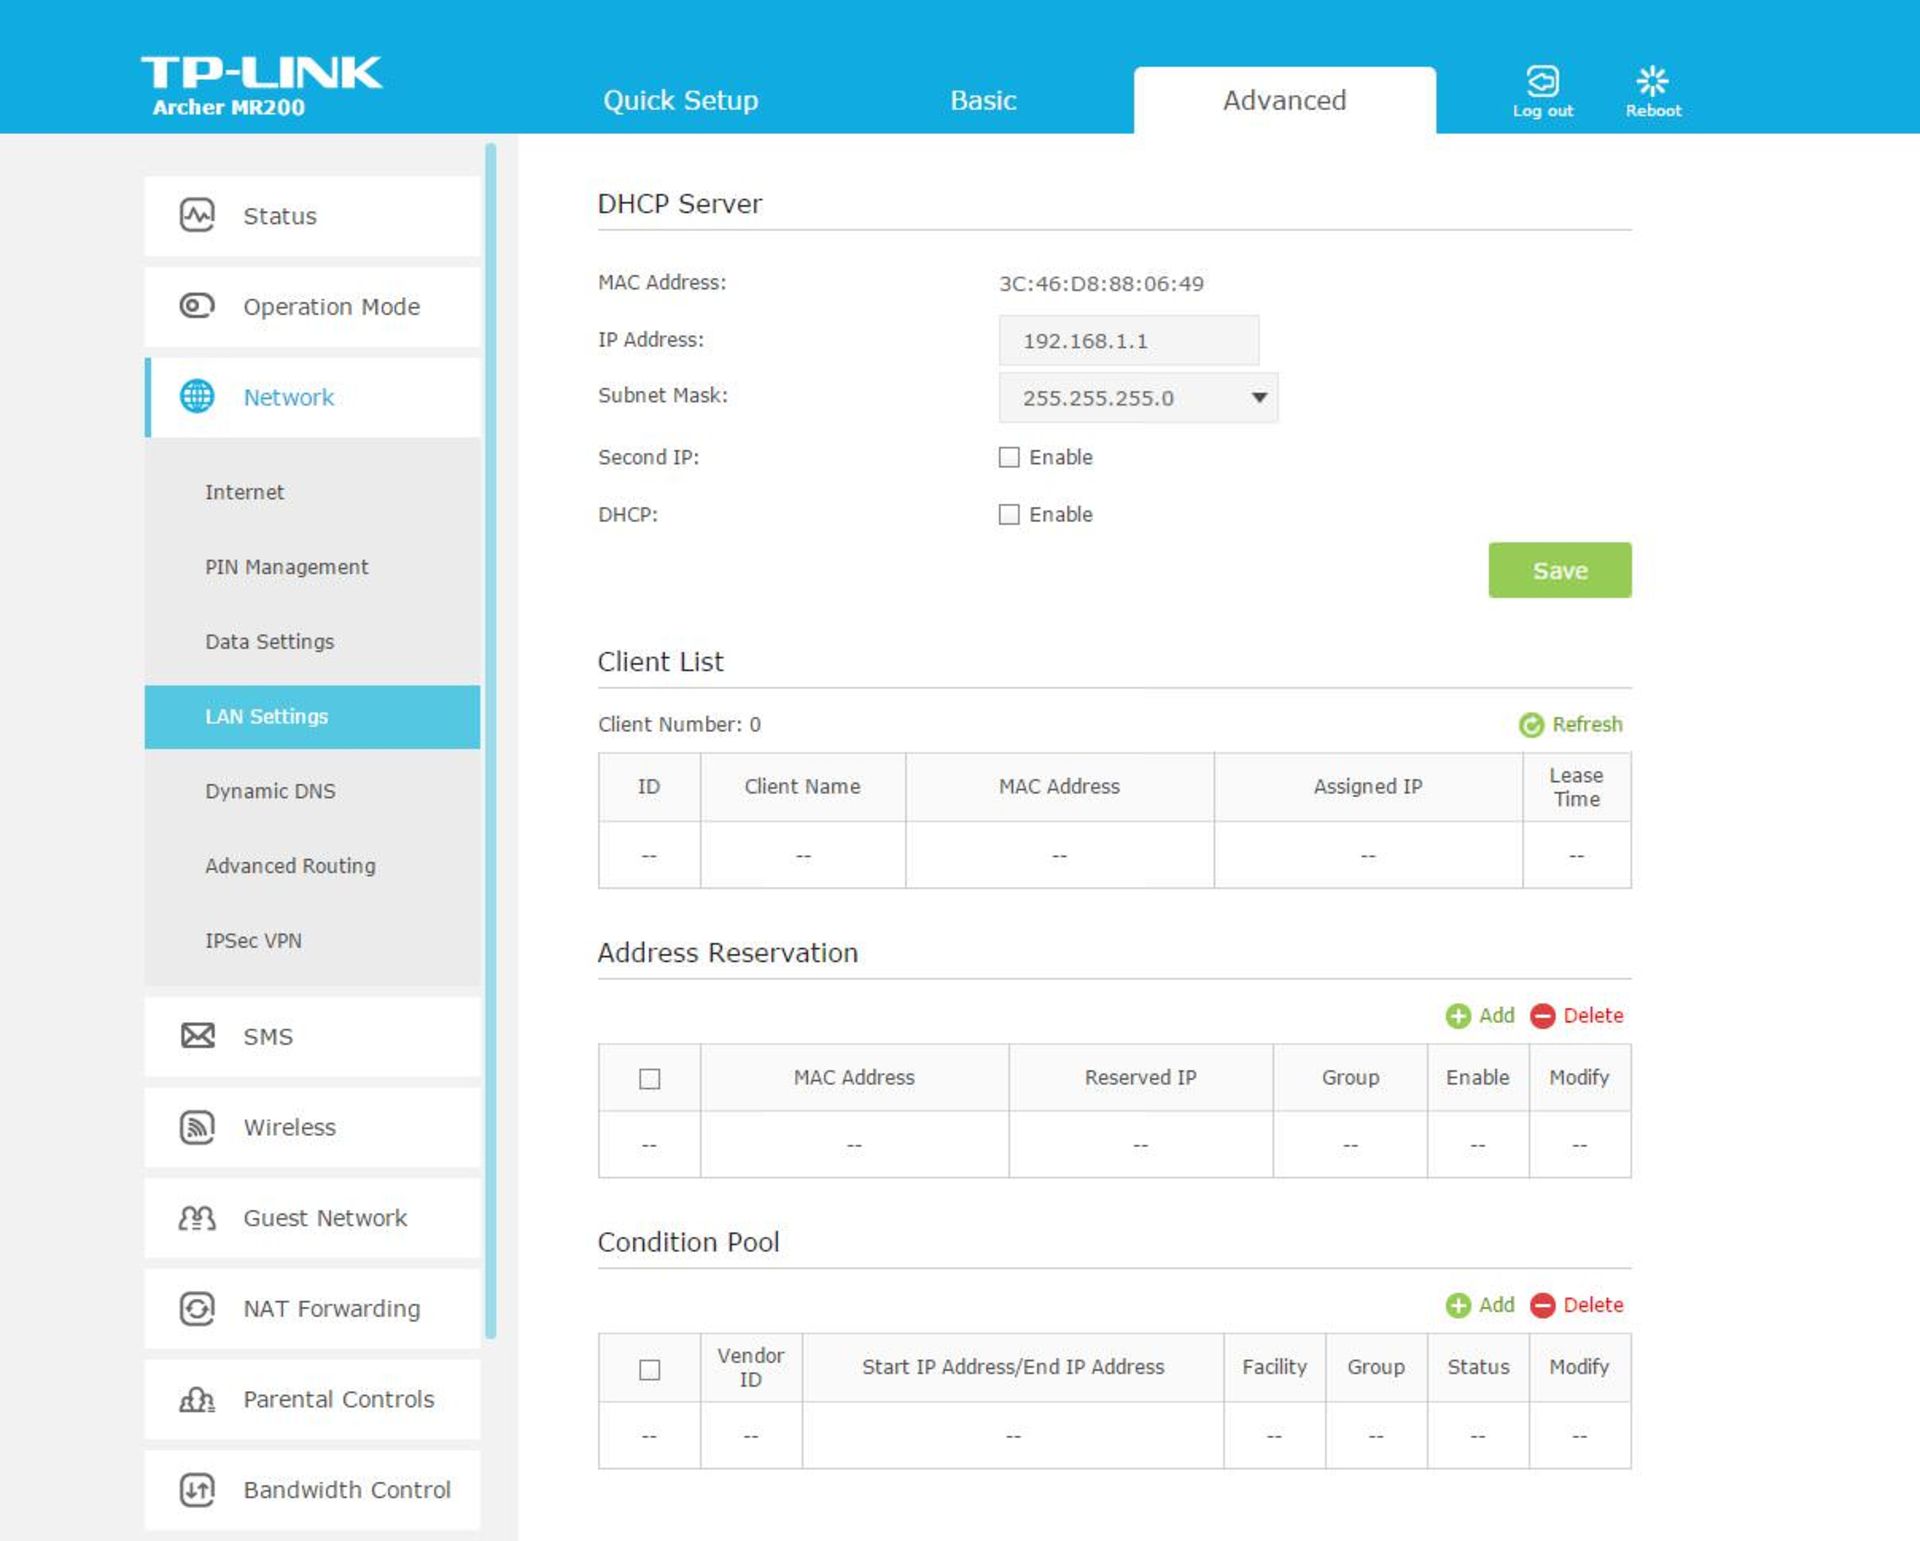The height and width of the screenshot is (1541, 1920).
Task: Click the NAT Forwarding icon
Action: coord(197,1308)
